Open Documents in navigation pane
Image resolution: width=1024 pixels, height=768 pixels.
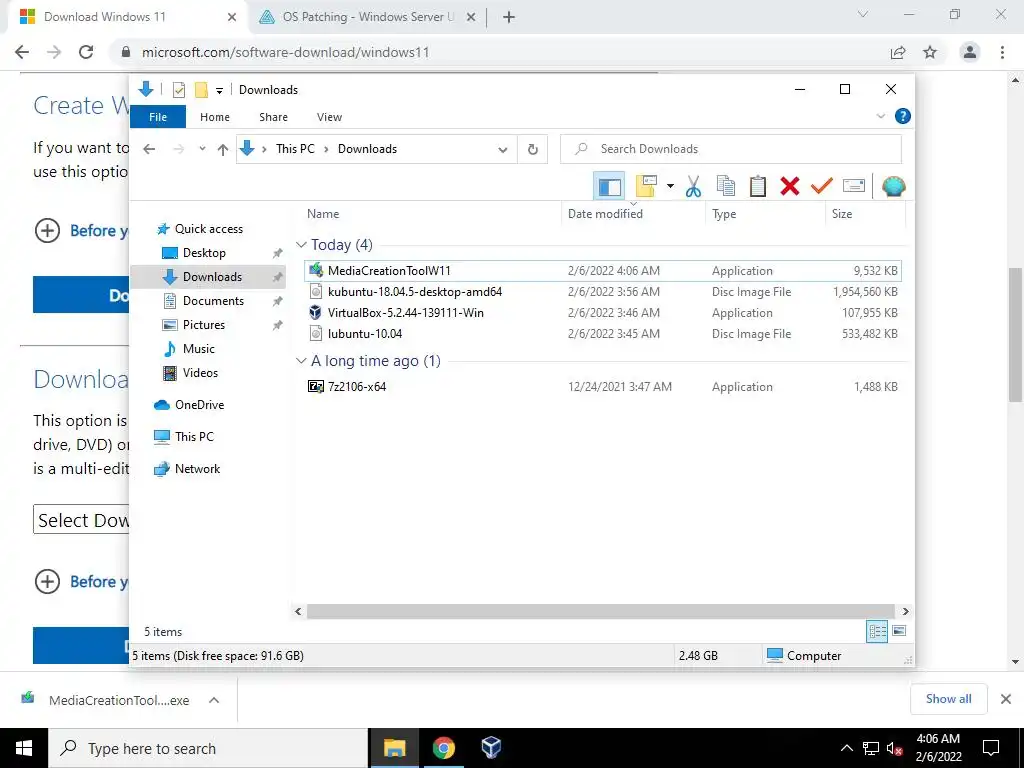[213, 301]
